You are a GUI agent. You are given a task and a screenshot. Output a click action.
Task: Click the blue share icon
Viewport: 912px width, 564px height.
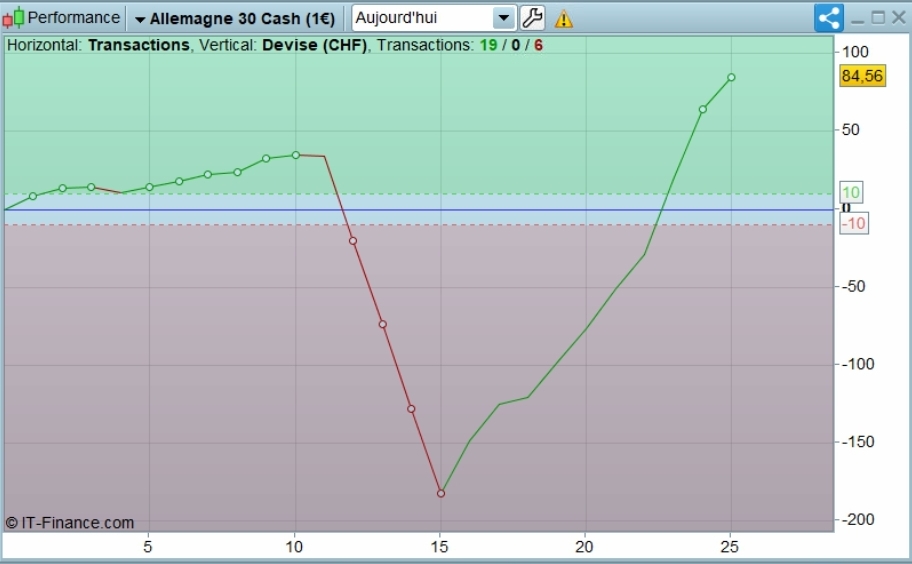tap(828, 18)
